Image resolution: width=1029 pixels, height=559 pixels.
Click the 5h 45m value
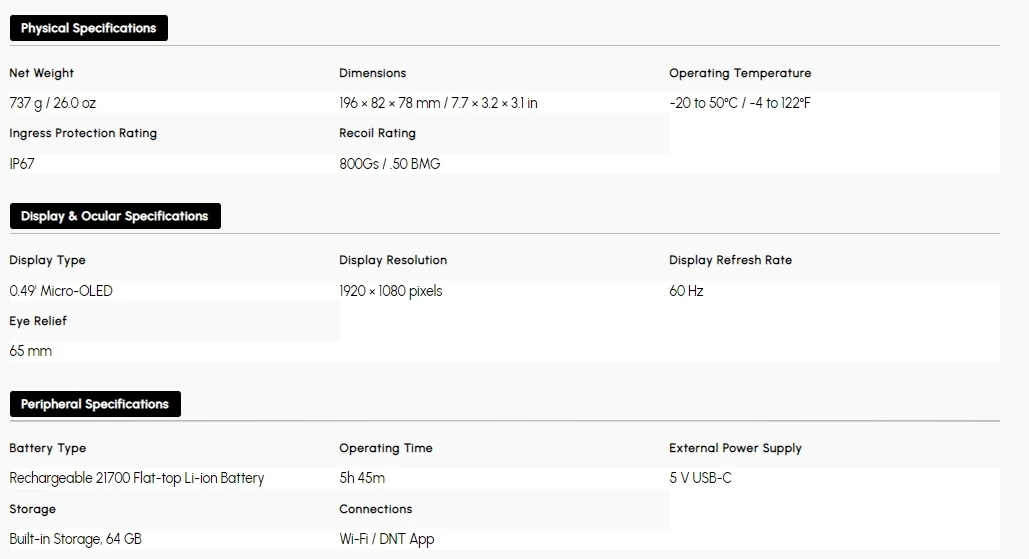click(362, 478)
